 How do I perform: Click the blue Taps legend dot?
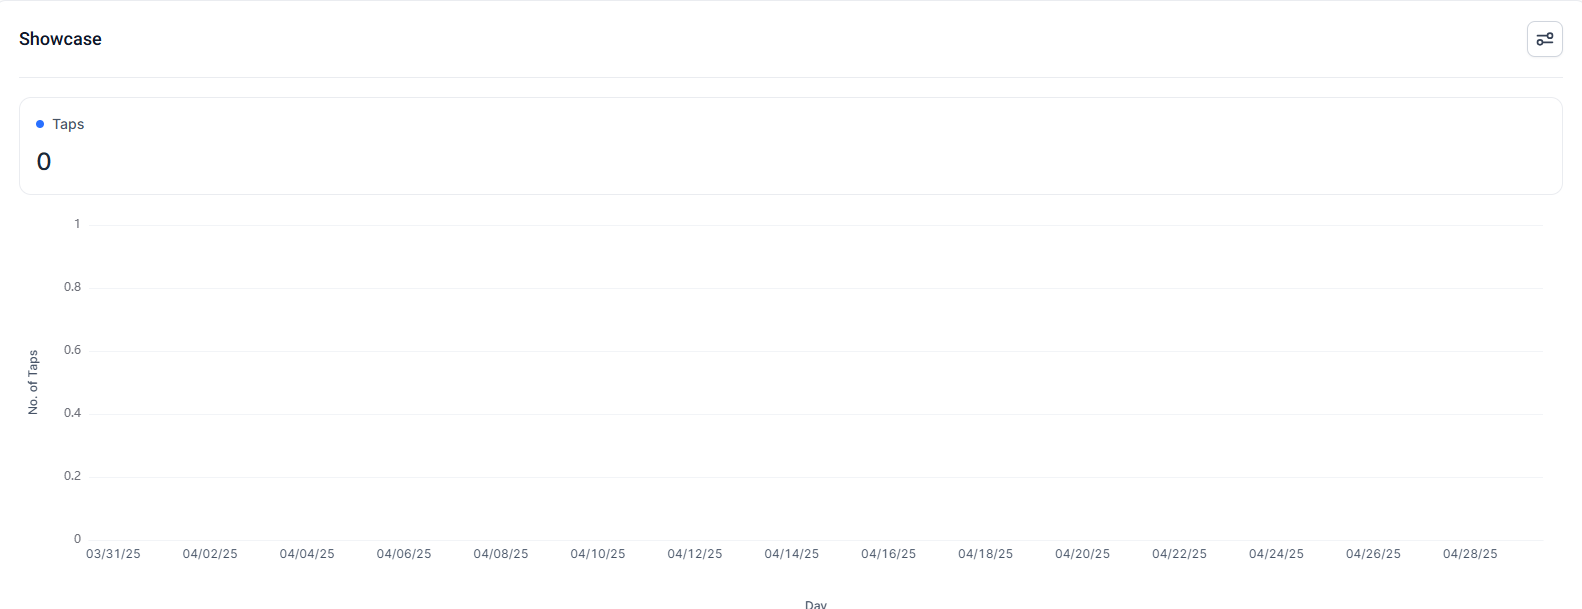click(x=40, y=124)
